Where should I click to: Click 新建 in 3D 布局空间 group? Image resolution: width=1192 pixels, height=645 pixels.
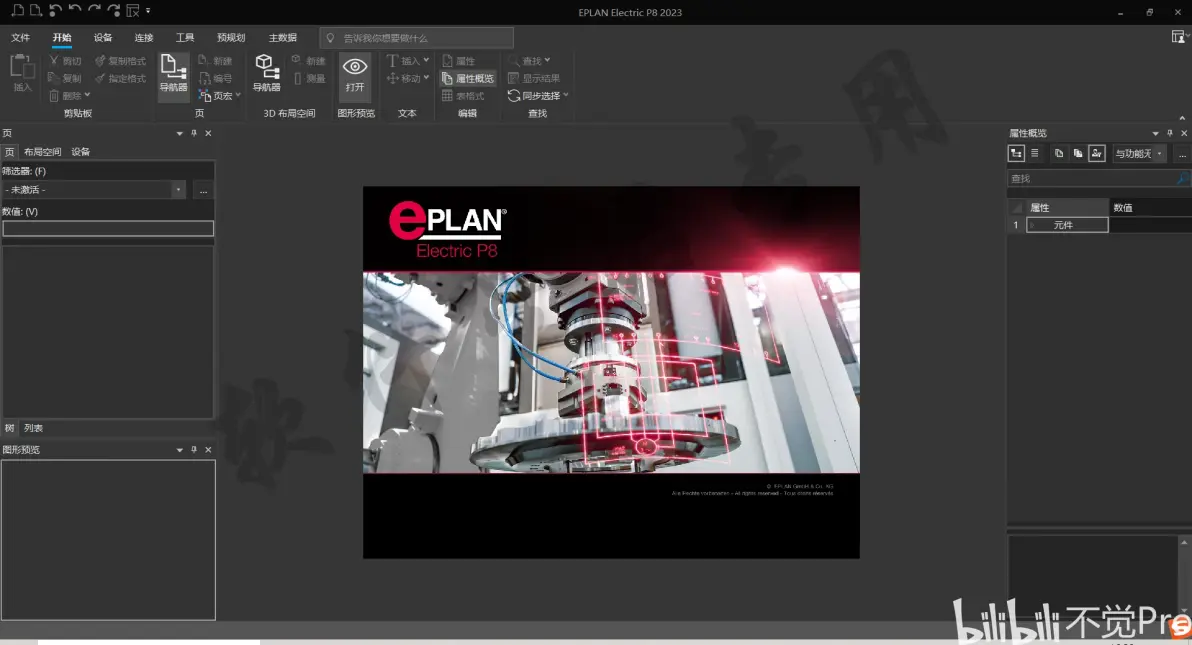click(308, 60)
